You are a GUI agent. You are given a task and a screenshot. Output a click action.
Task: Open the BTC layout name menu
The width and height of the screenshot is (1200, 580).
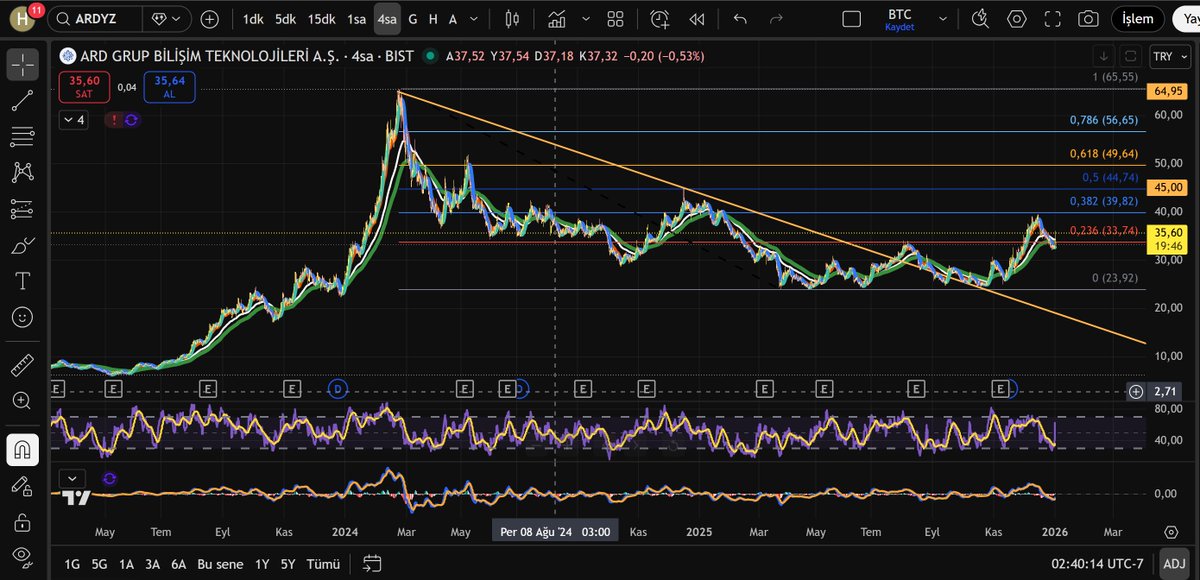point(900,18)
